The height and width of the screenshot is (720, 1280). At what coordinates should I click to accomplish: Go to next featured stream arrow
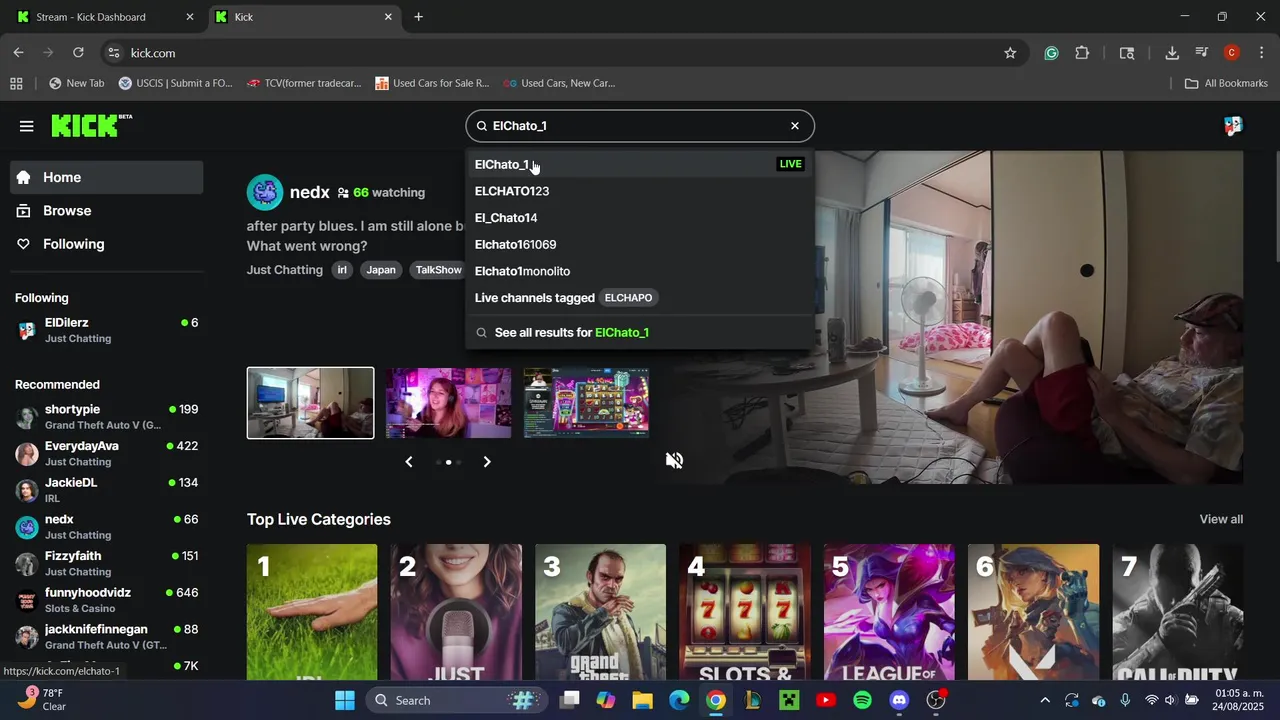[x=487, y=462]
